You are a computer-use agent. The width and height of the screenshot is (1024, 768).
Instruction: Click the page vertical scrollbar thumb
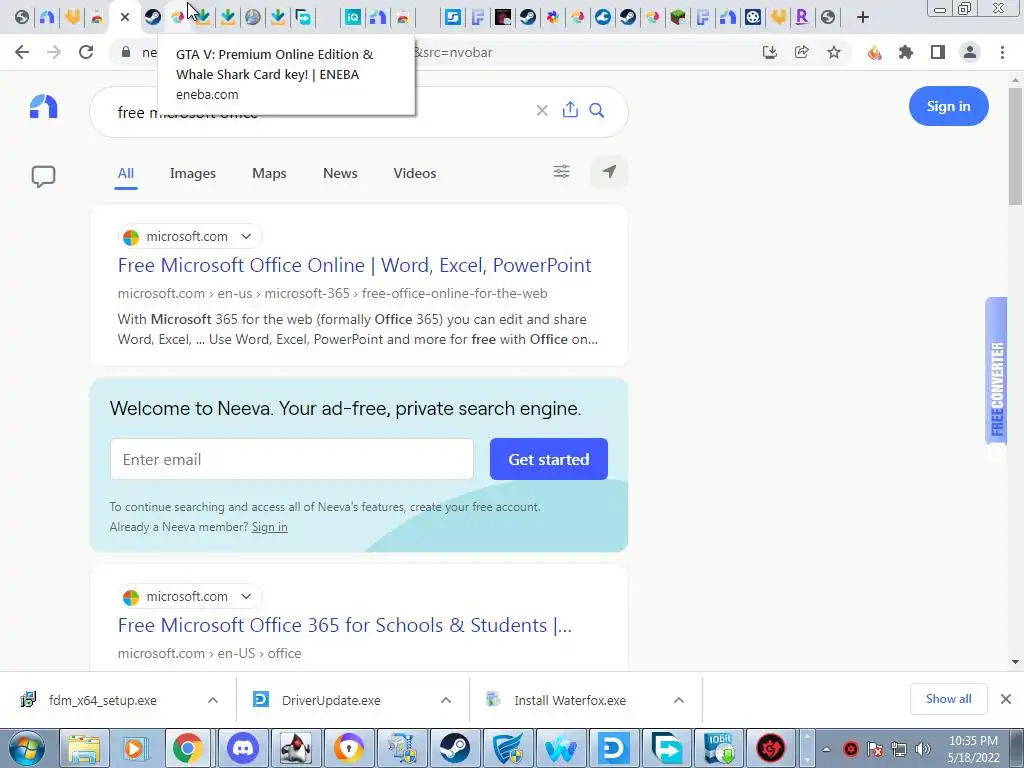click(1015, 146)
